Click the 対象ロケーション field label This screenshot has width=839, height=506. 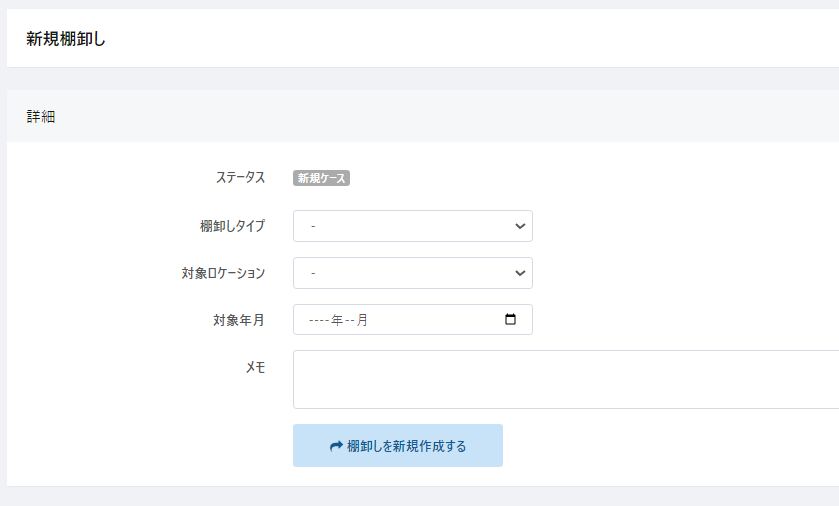(x=216, y=273)
